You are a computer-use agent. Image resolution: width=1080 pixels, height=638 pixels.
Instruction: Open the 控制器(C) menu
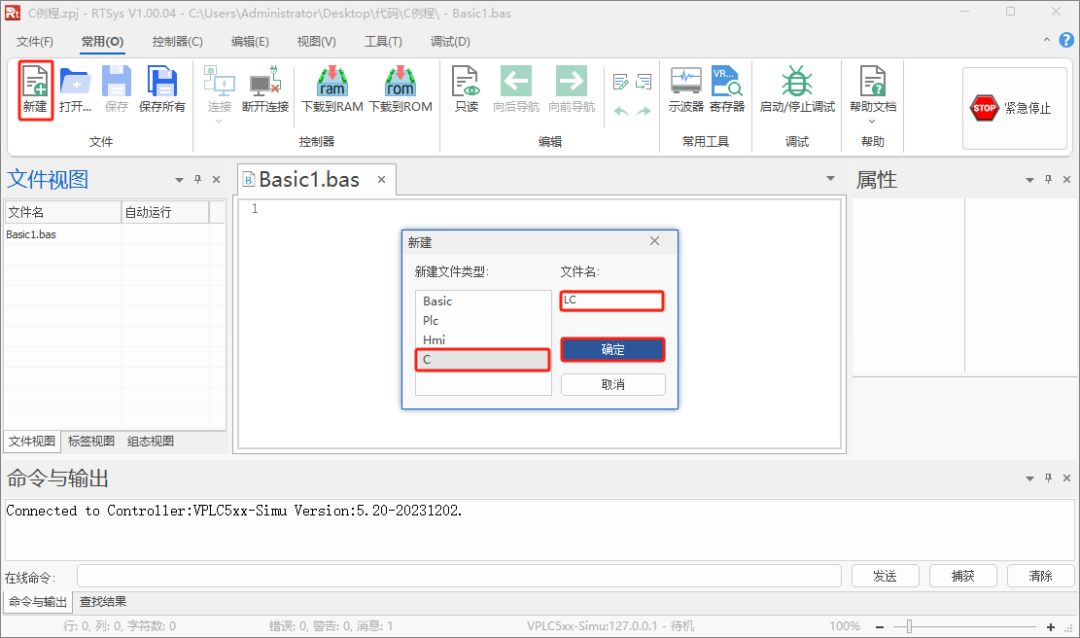[178, 41]
